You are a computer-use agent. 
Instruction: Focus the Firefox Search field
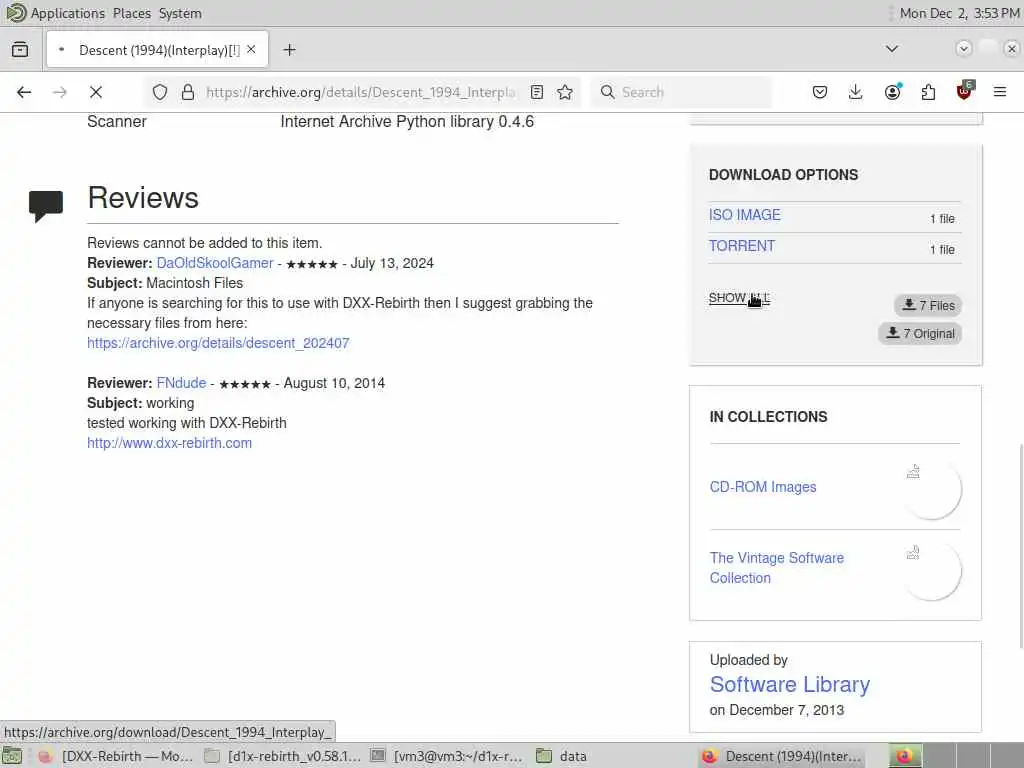680,92
